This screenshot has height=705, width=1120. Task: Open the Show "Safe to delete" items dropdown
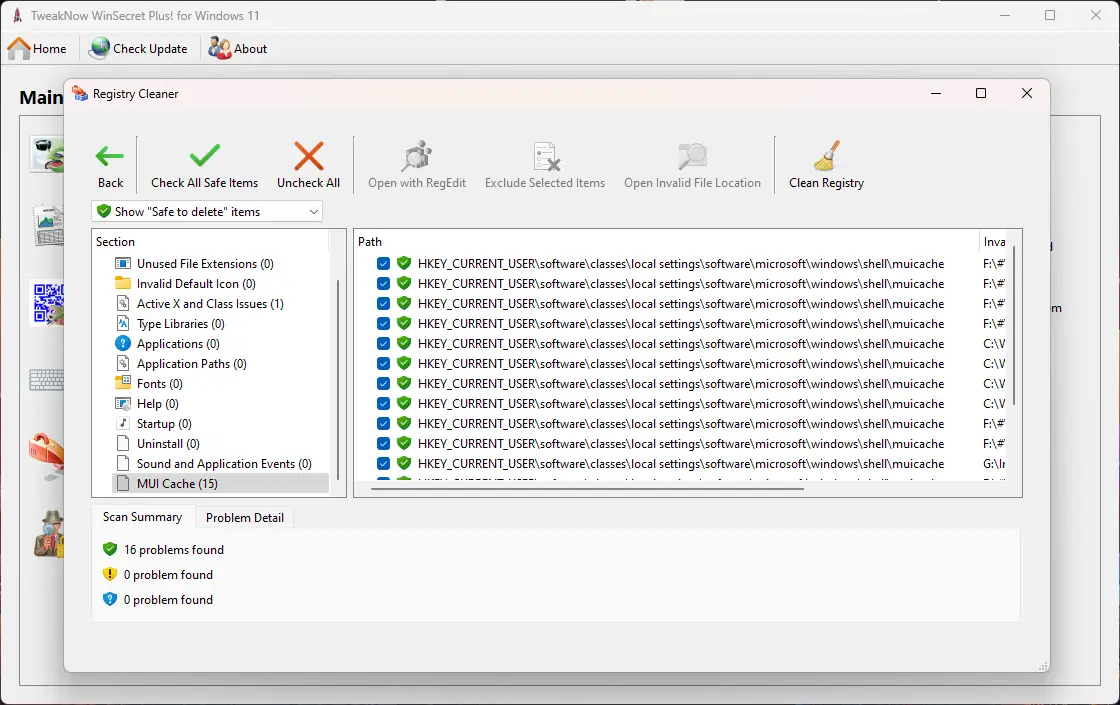click(x=207, y=211)
